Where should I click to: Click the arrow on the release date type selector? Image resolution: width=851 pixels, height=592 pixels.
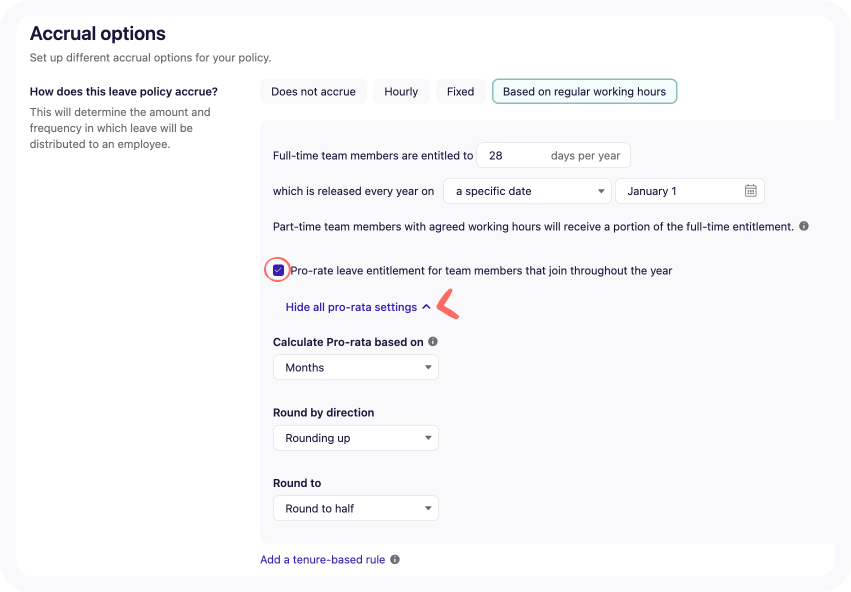601,191
